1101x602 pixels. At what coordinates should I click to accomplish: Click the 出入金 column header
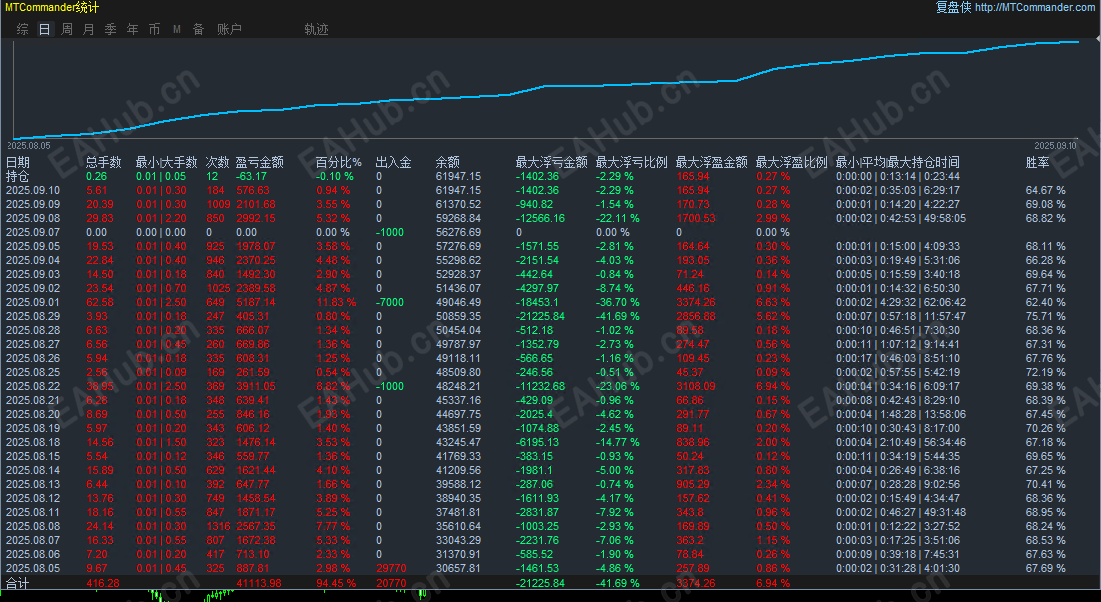click(x=393, y=162)
